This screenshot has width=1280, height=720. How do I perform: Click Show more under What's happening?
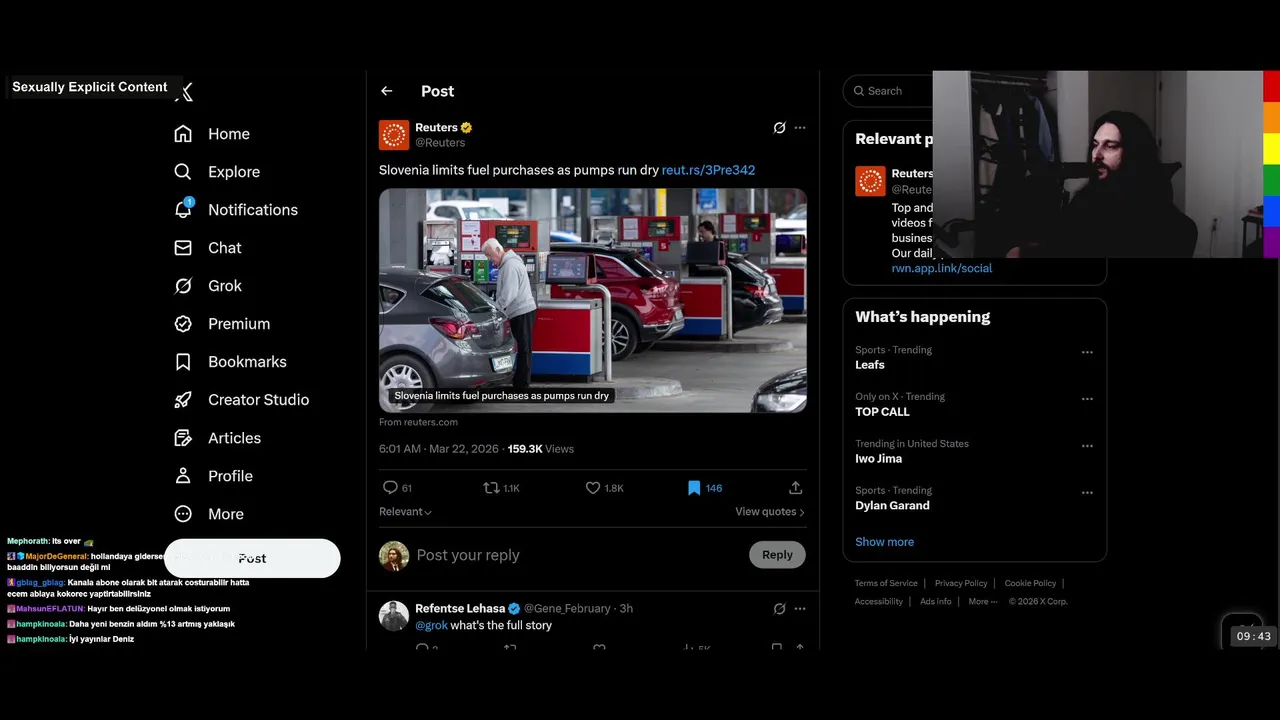[884, 542]
